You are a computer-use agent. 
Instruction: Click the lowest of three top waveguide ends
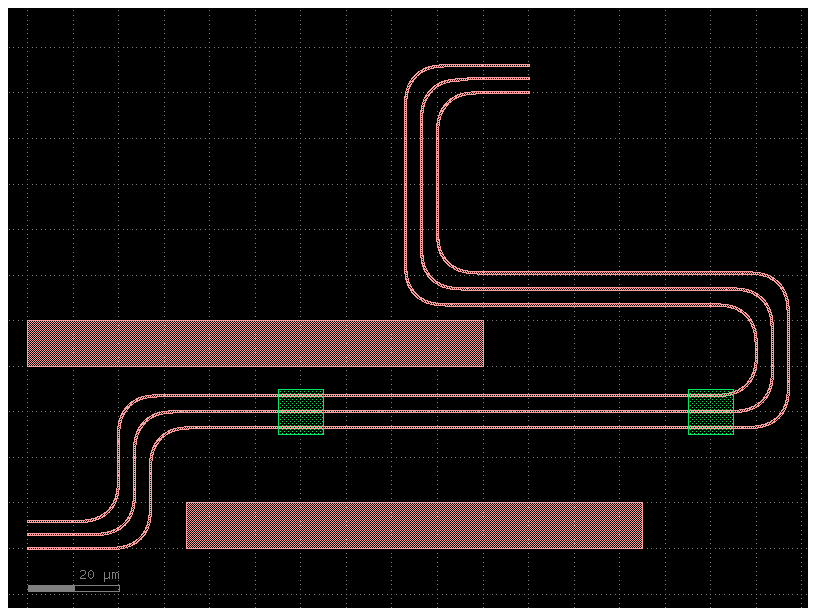click(x=527, y=93)
